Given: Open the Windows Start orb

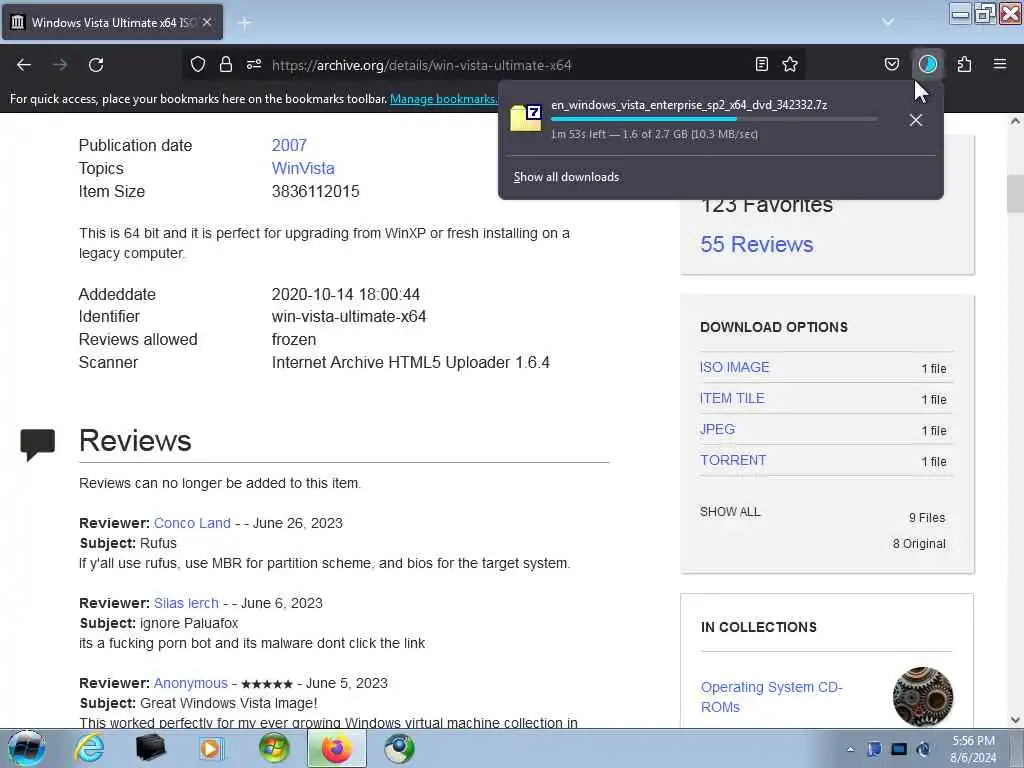Looking at the screenshot, I should pyautogui.click(x=26, y=748).
